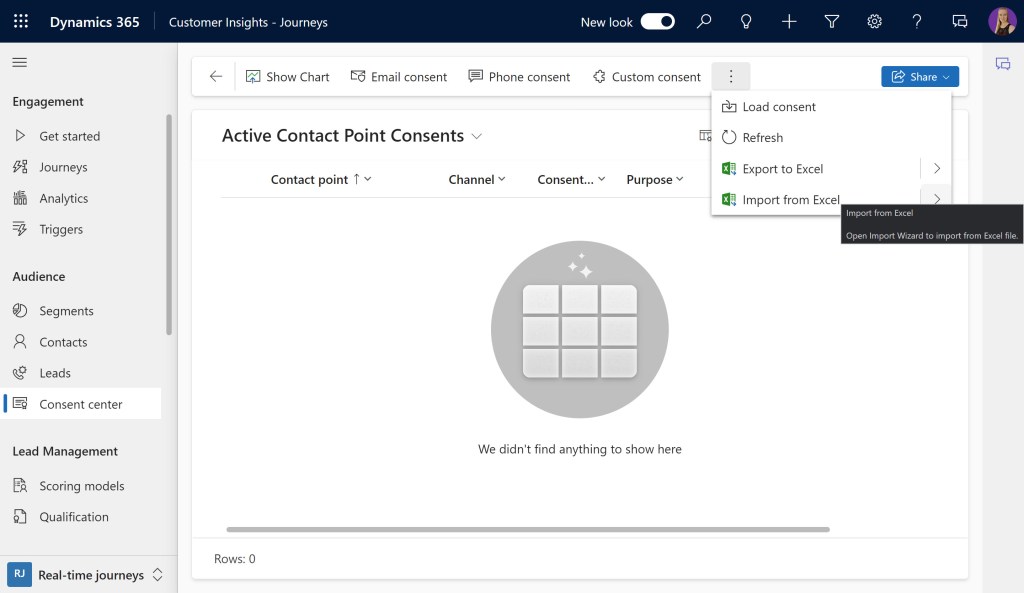Expand the Export to Excel submenu
Viewport: 1024px width, 593px height.
point(936,168)
